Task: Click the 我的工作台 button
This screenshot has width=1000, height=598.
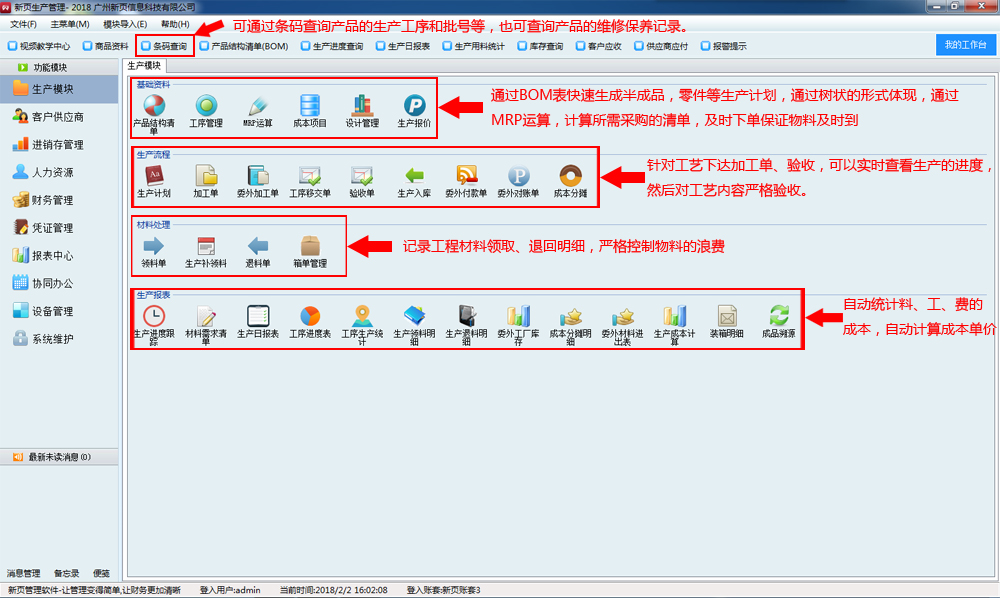Action: tap(965, 45)
